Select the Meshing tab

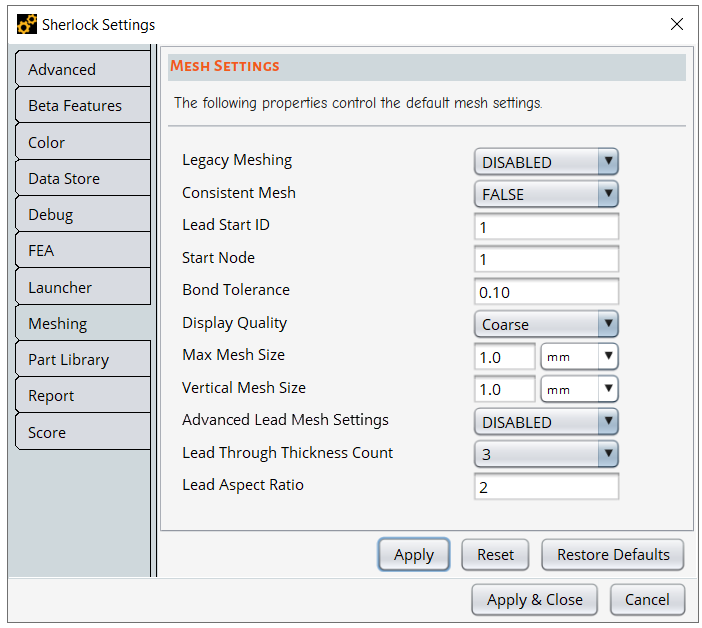coord(83,323)
